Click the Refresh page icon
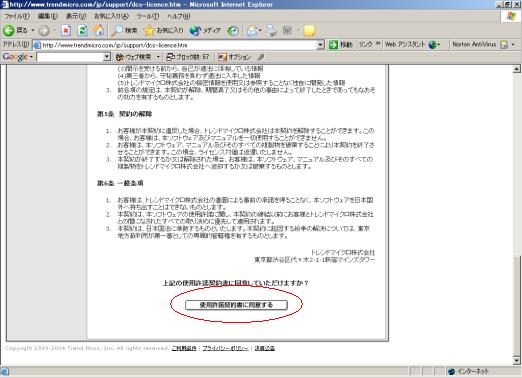The width and height of the screenshot is (522, 378). coord(82,31)
